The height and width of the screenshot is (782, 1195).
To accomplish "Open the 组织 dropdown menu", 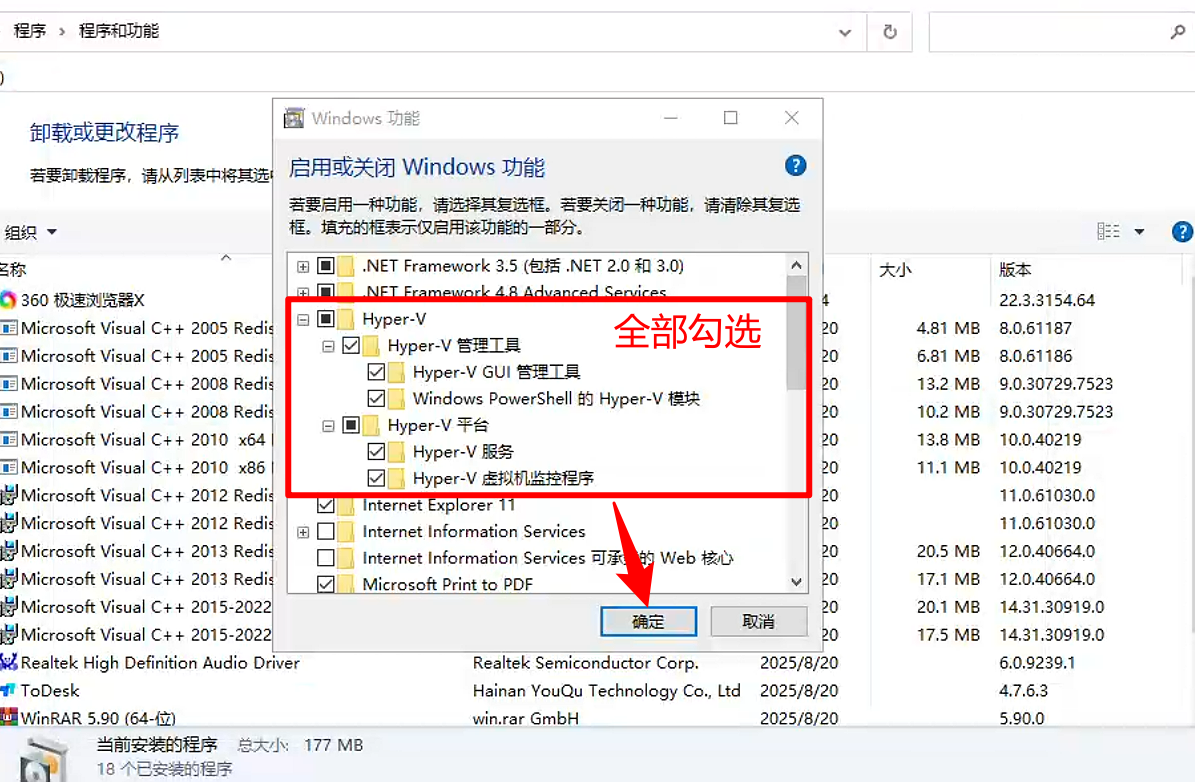I will 30,232.
